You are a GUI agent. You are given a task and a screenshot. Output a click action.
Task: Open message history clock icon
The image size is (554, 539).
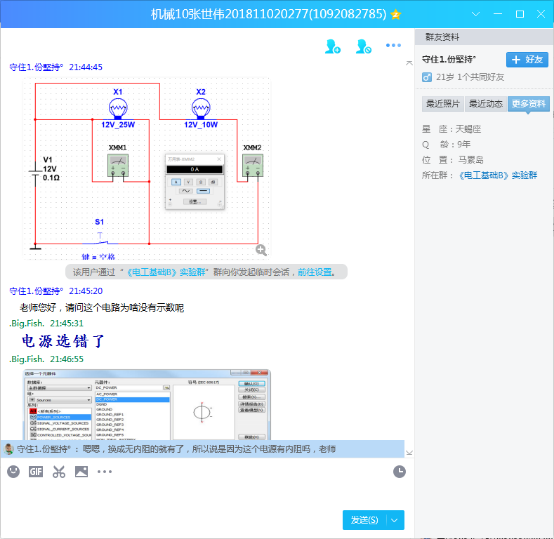399,472
